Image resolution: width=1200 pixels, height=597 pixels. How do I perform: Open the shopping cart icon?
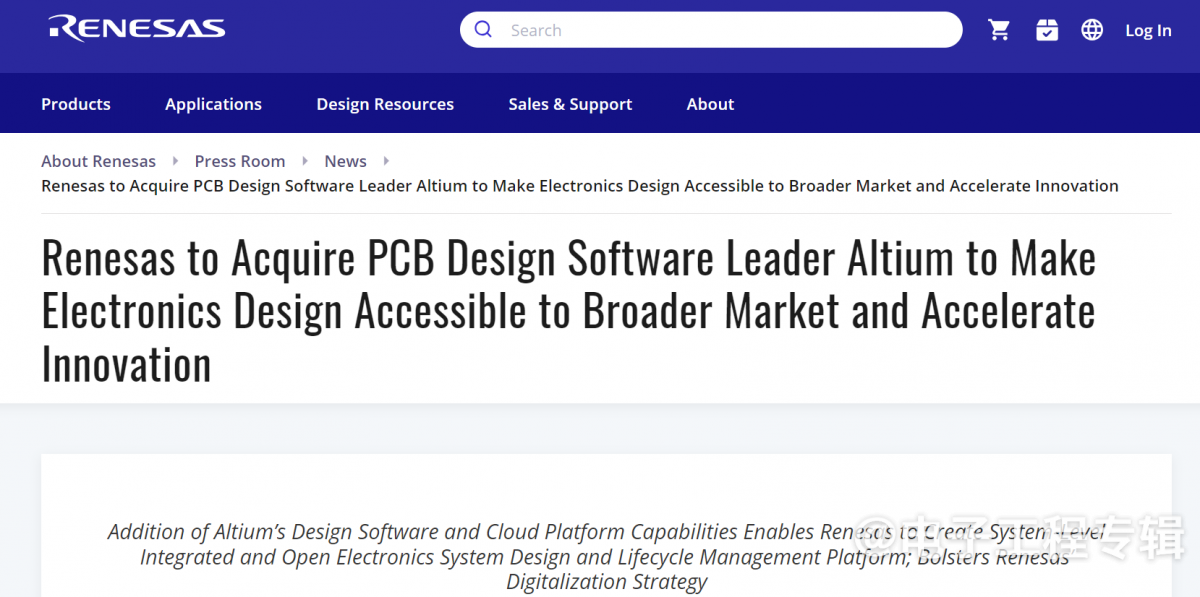999,30
